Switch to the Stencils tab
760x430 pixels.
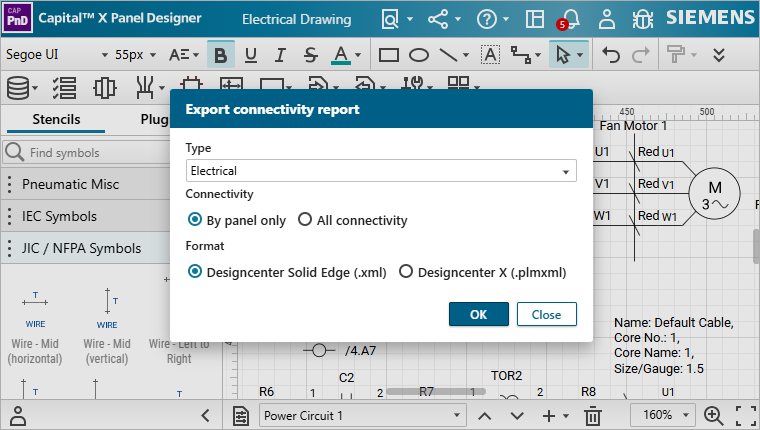coord(56,119)
